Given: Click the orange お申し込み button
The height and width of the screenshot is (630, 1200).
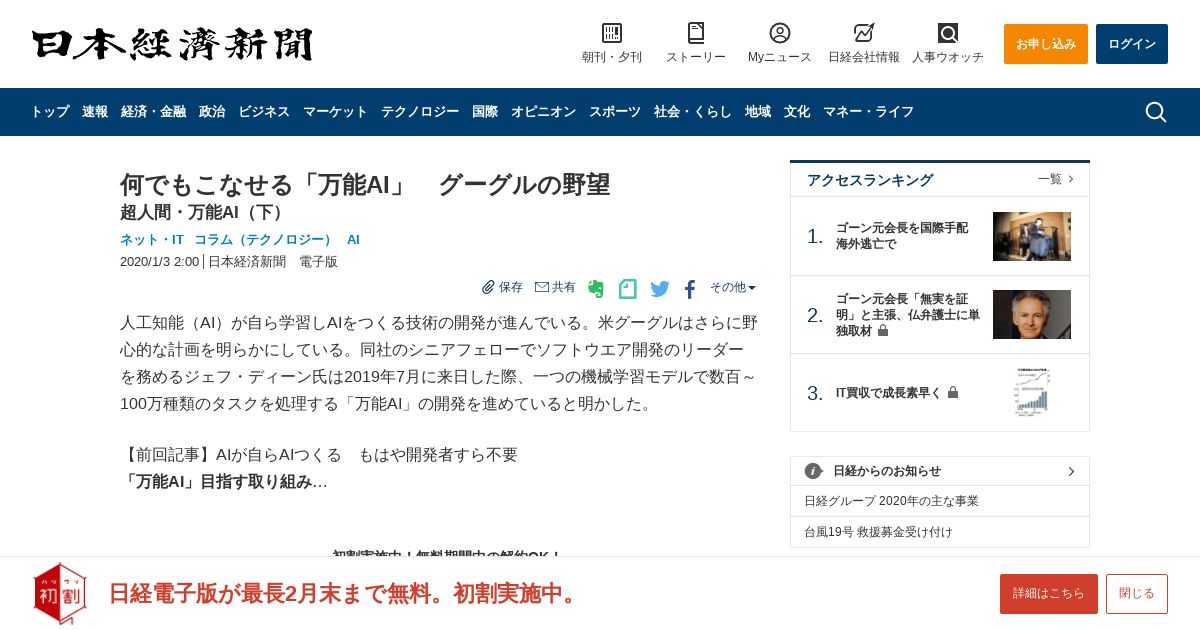Looking at the screenshot, I should click(1046, 44).
